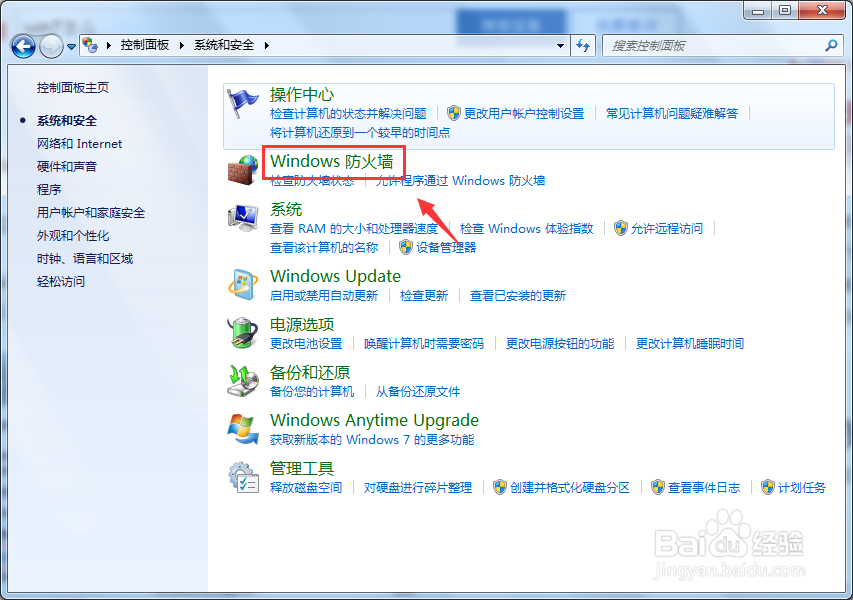Click the Control Panel icon in address bar

90,45
